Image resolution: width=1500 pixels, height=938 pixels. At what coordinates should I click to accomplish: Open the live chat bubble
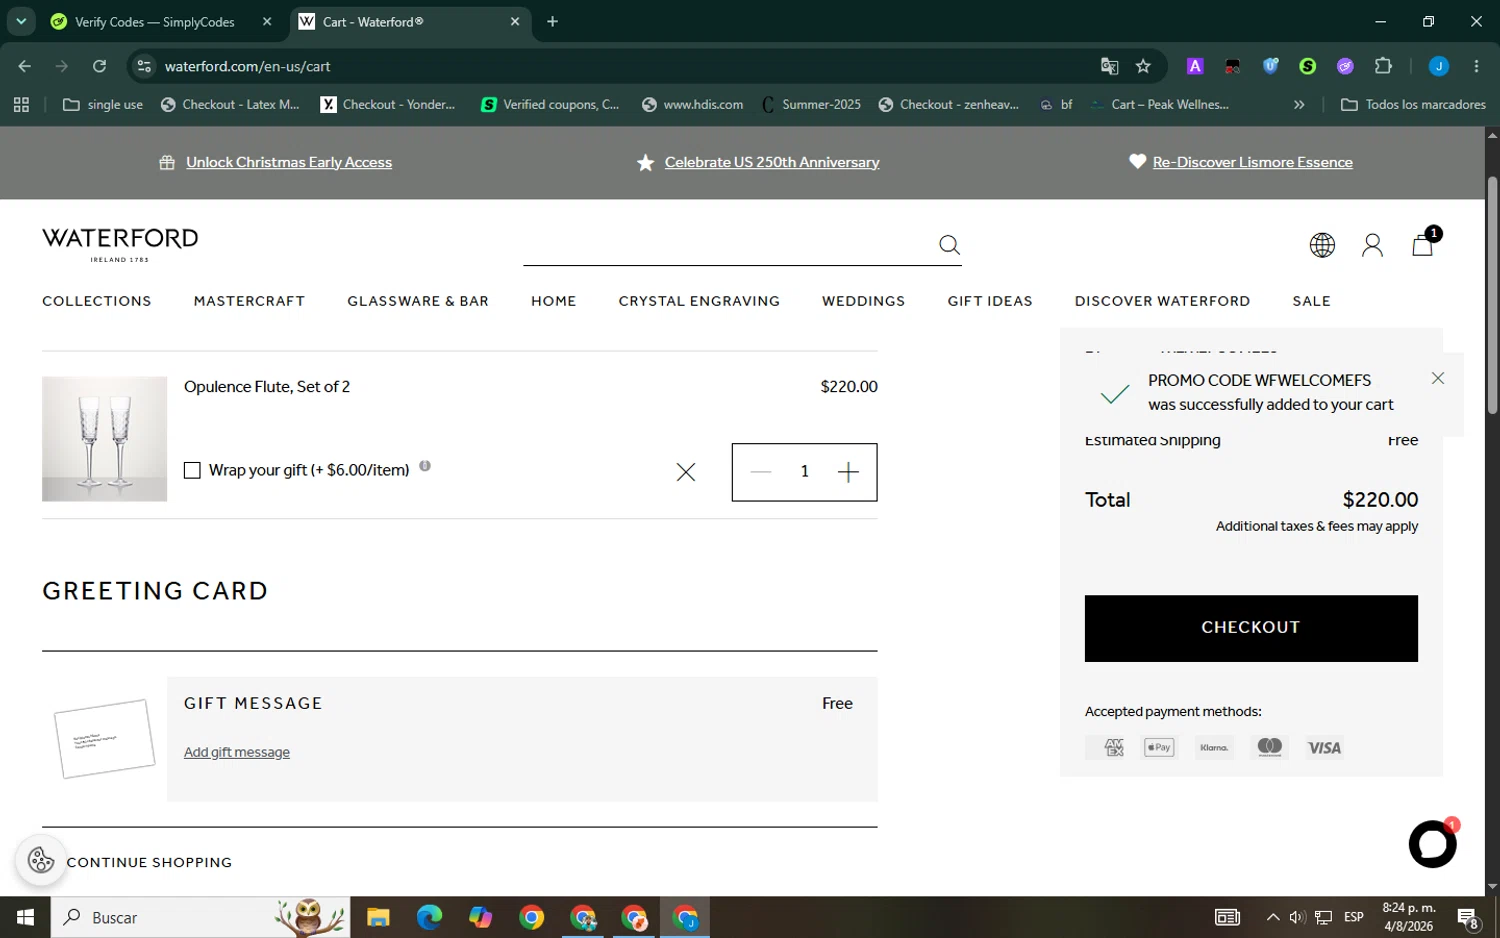click(1432, 844)
